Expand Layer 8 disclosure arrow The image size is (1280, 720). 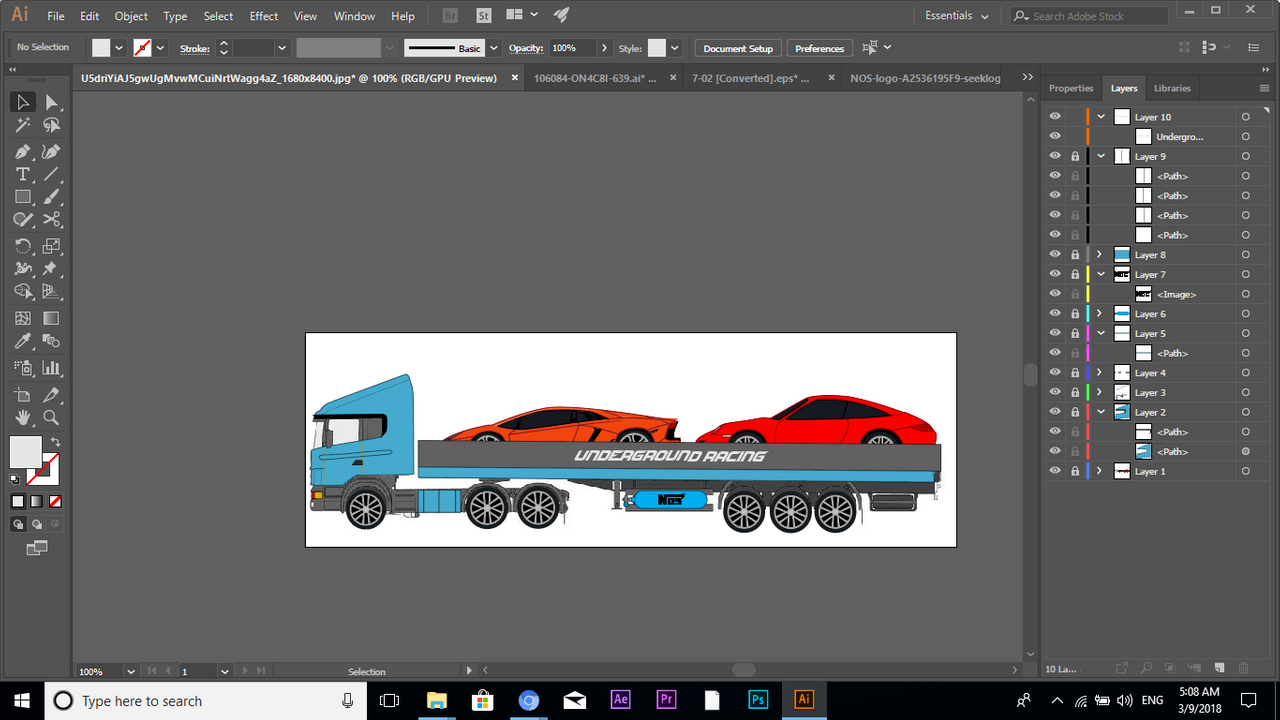click(1101, 255)
